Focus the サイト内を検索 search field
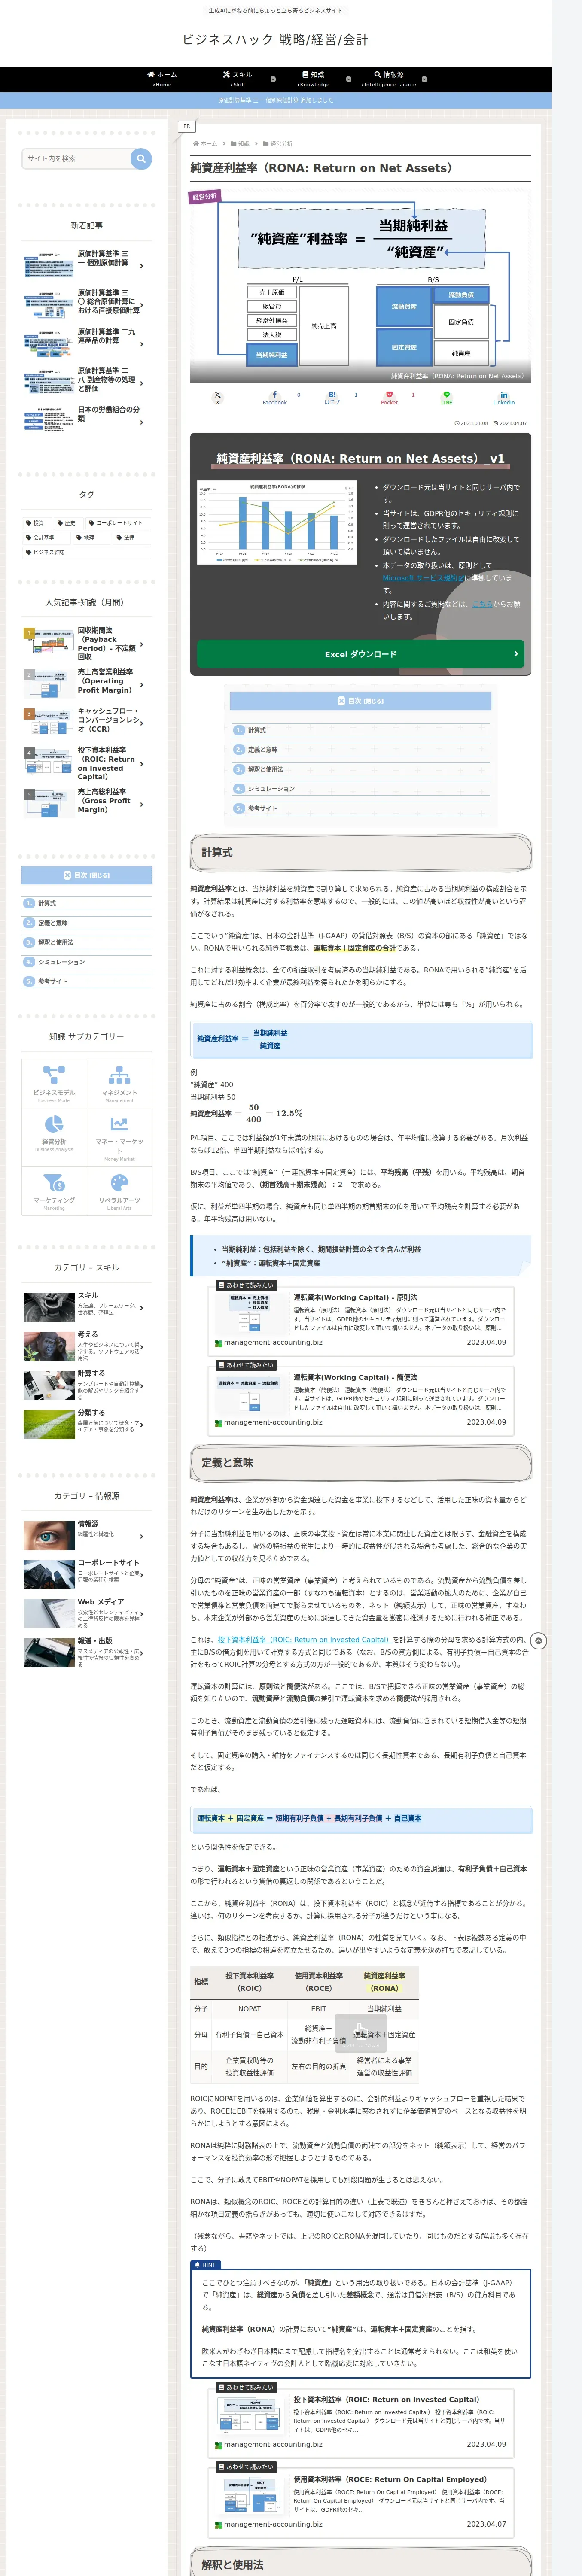 tap(76, 158)
